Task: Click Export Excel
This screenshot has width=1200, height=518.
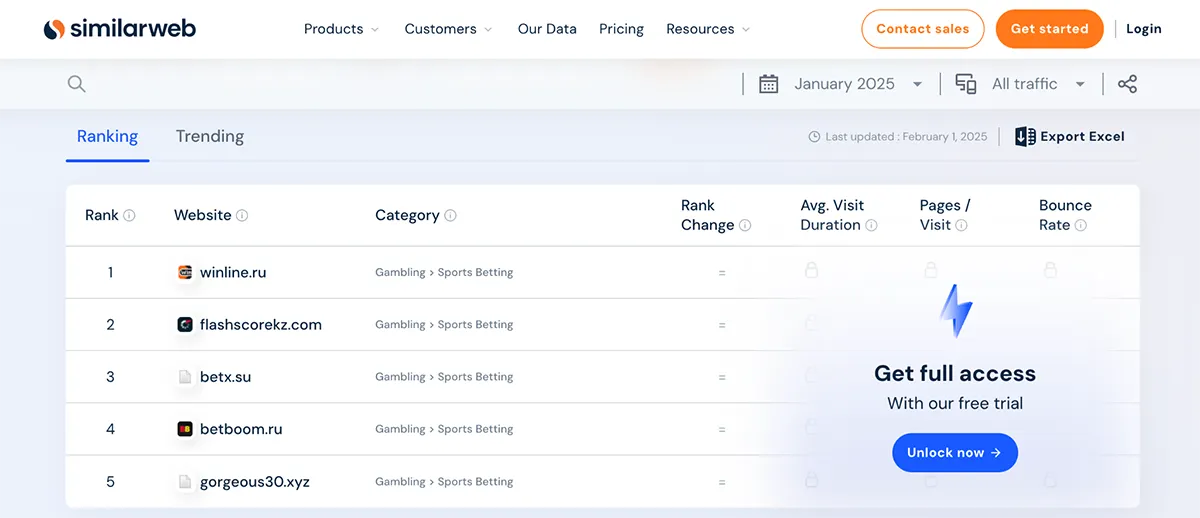Action: coord(1070,137)
